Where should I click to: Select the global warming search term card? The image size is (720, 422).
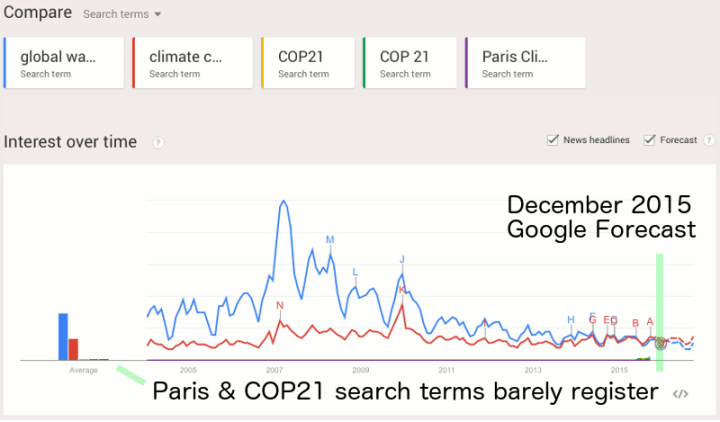64,63
